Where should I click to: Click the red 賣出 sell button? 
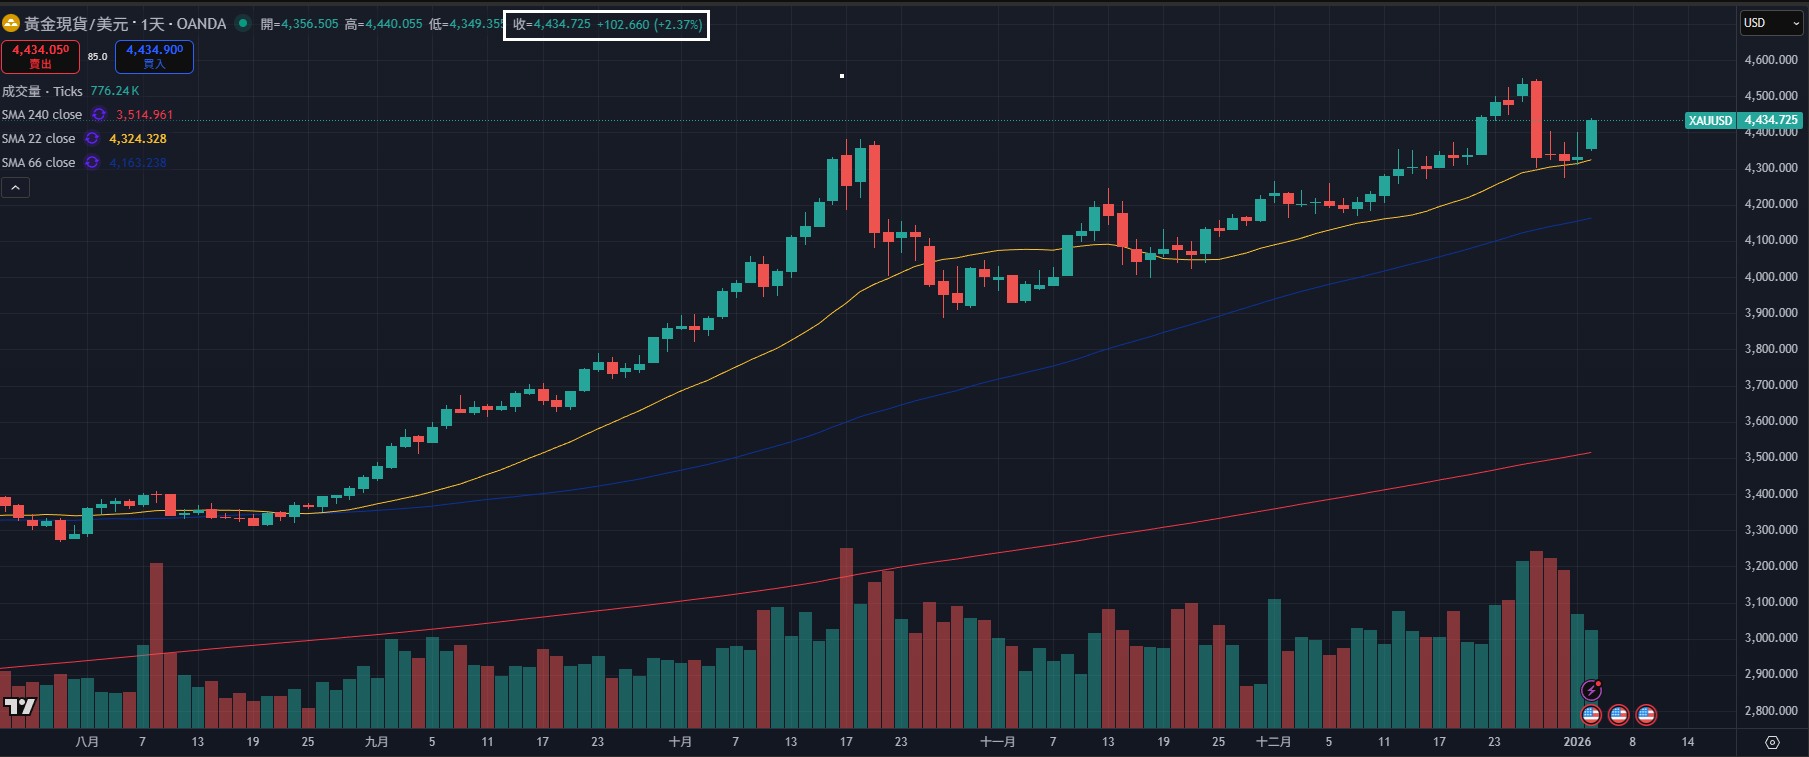pos(40,57)
